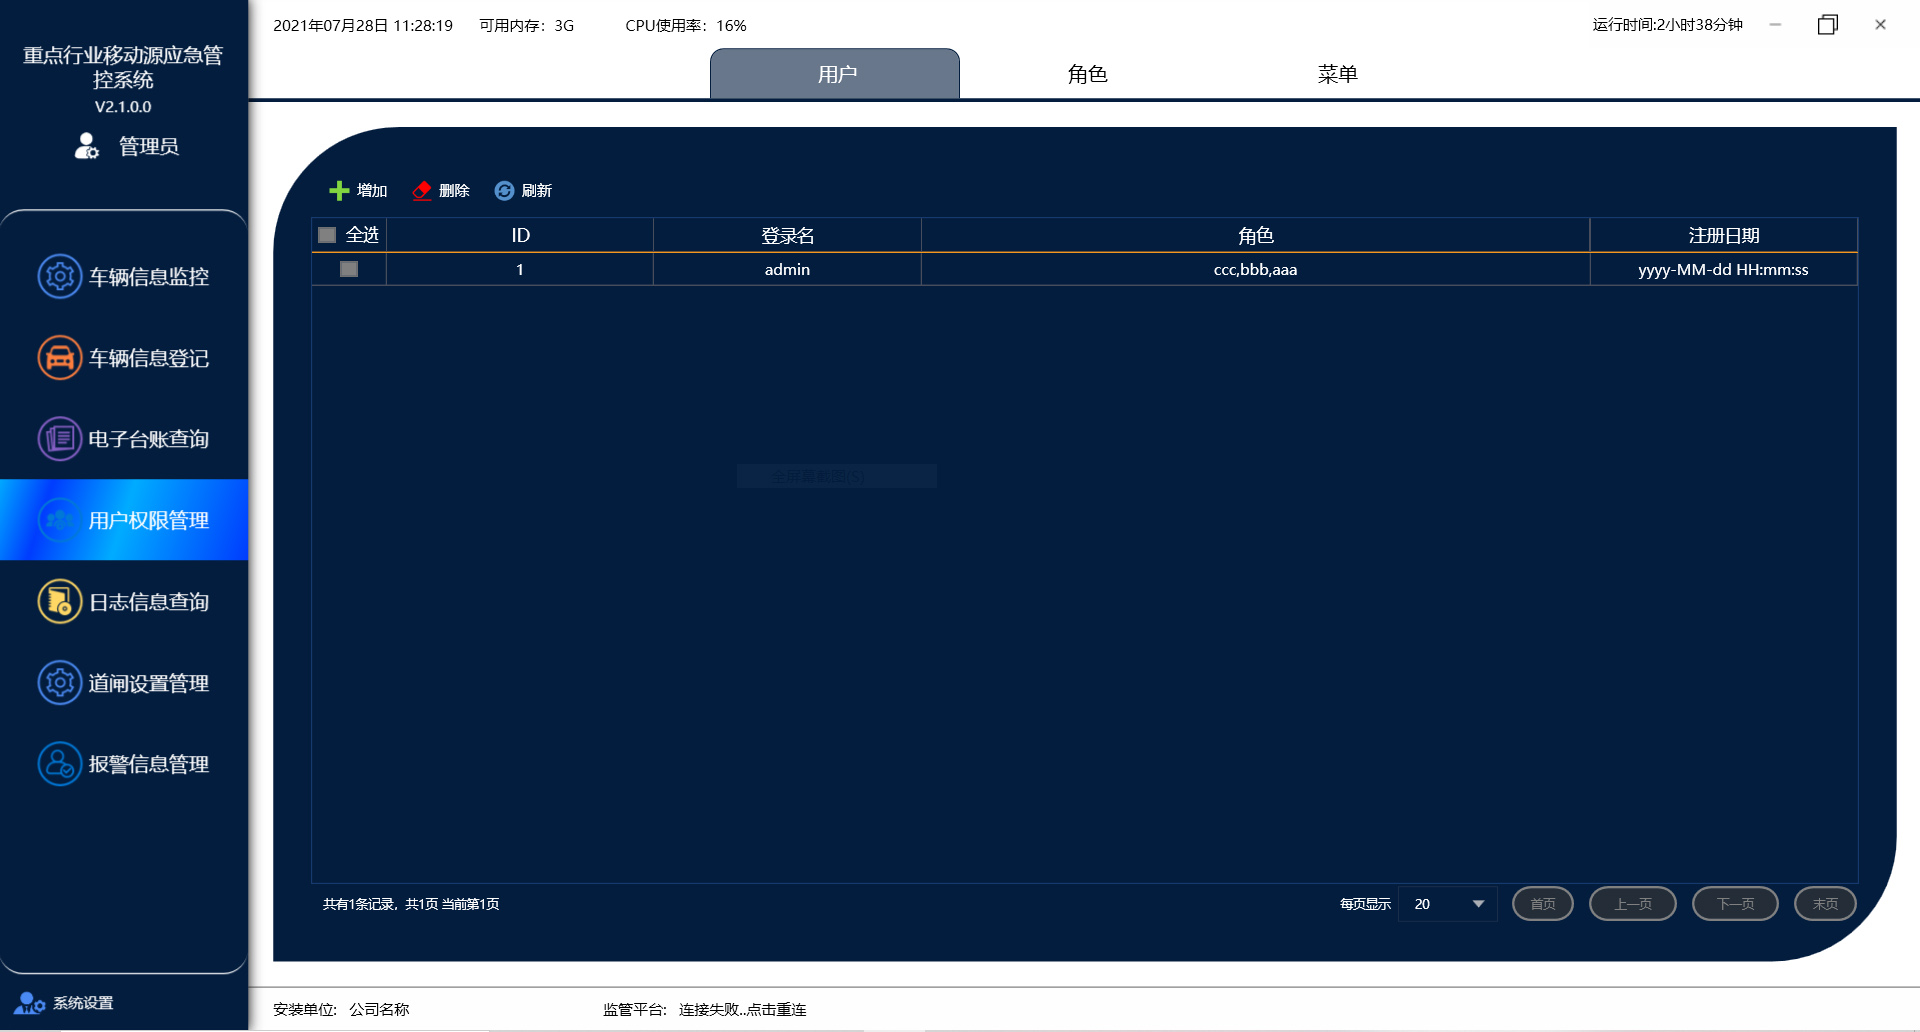Viewport: 1920px width, 1032px height.
Task: Open 车辆信息登记 via the orange car icon
Action: pos(60,358)
